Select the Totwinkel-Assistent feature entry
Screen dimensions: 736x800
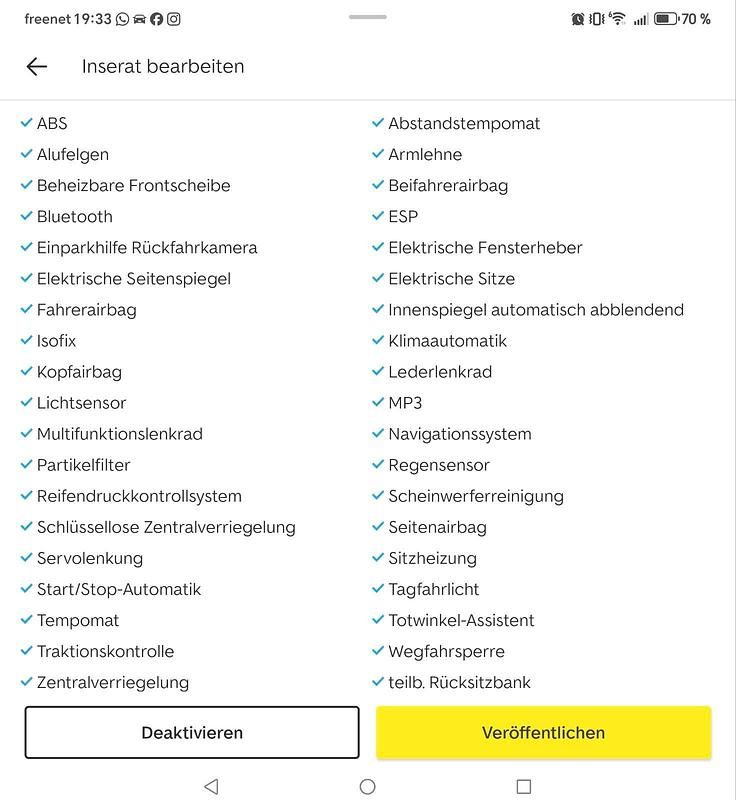pyautogui.click(x=461, y=620)
